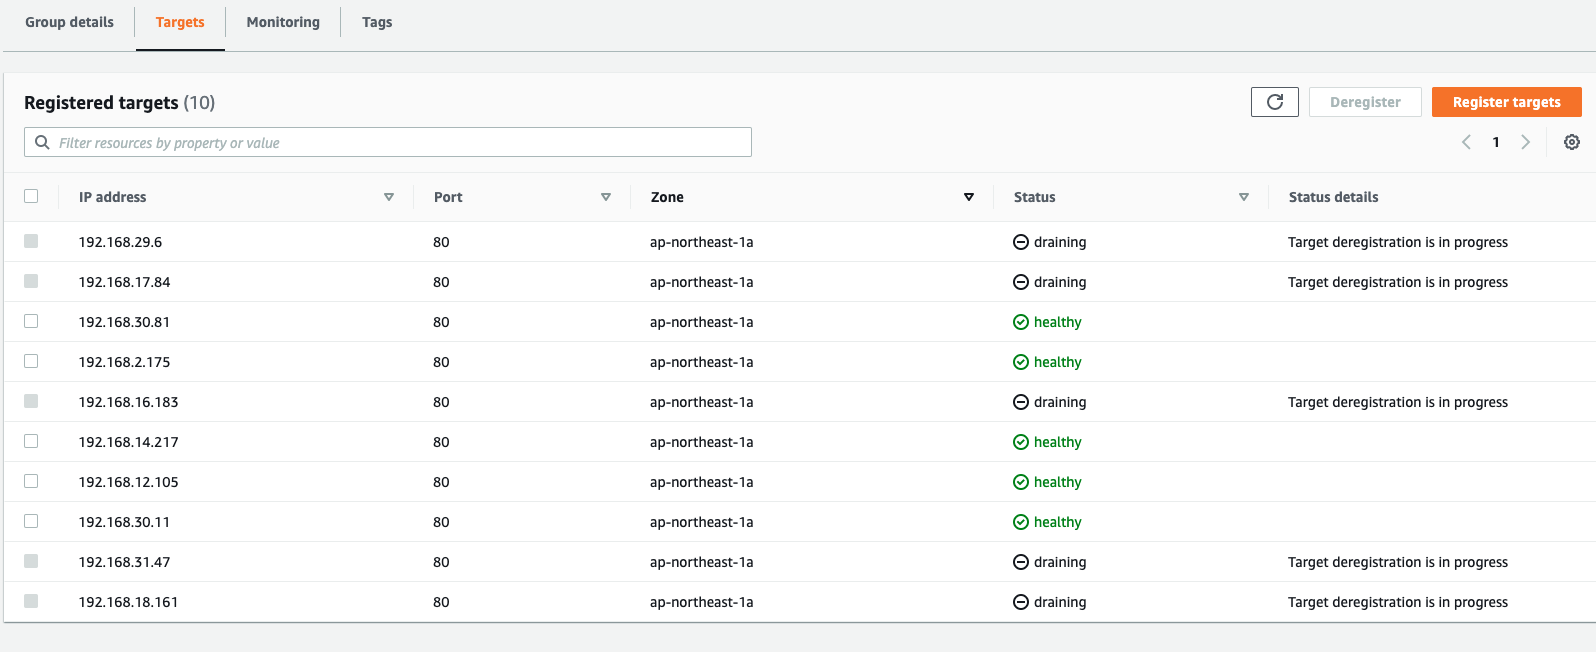
Task: Open the Group details tab
Action: click(x=69, y=22)
